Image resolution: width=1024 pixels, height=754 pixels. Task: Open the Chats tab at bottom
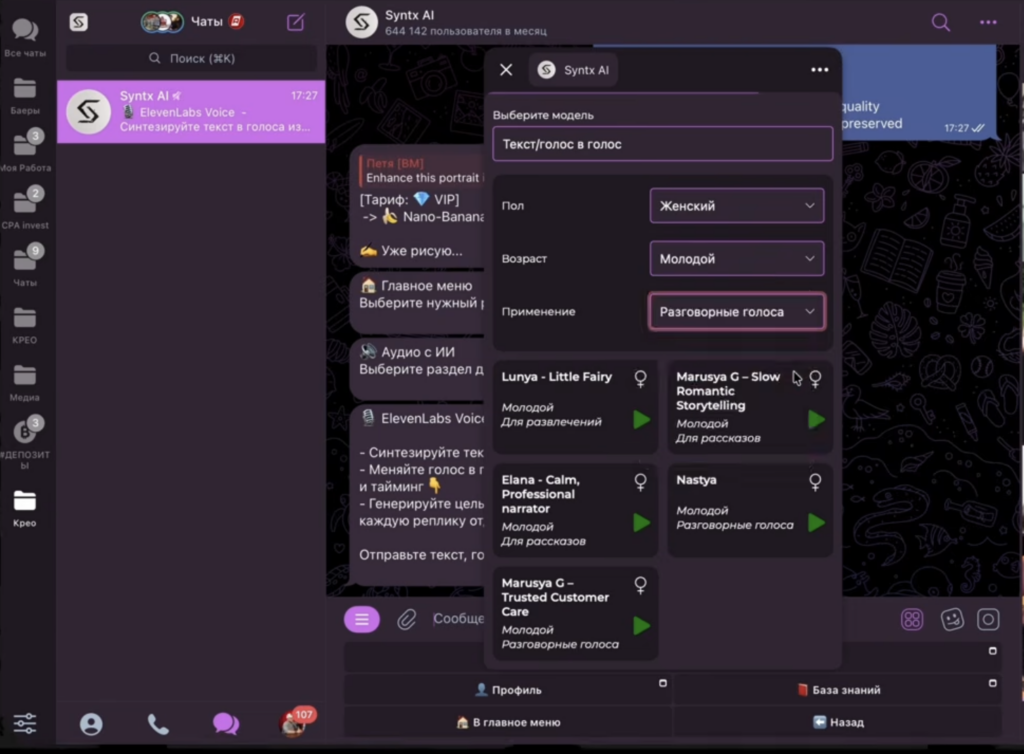[226, 724]
